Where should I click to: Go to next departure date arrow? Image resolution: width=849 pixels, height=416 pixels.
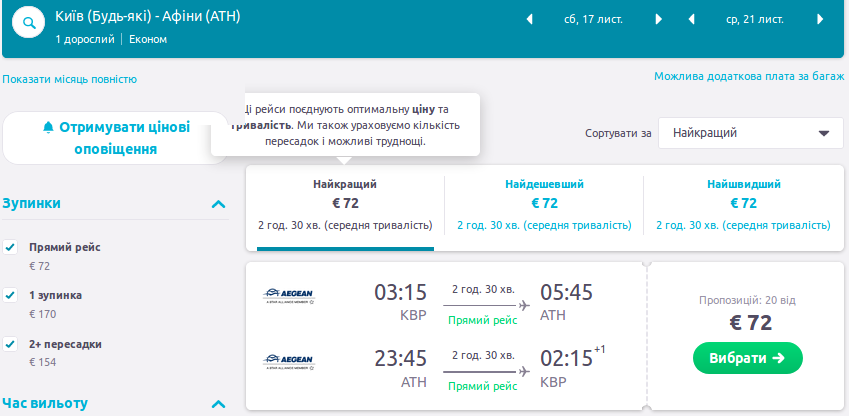tap(658, 19)
